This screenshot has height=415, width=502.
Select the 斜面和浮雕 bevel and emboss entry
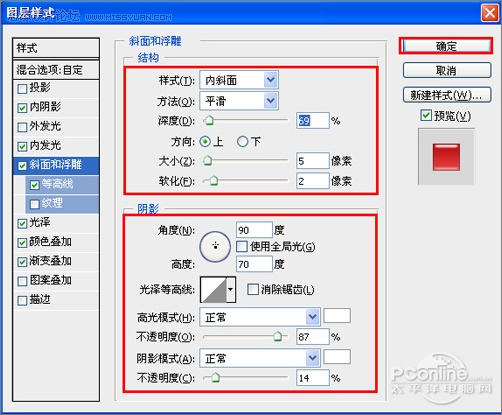(x=56, y=166)
